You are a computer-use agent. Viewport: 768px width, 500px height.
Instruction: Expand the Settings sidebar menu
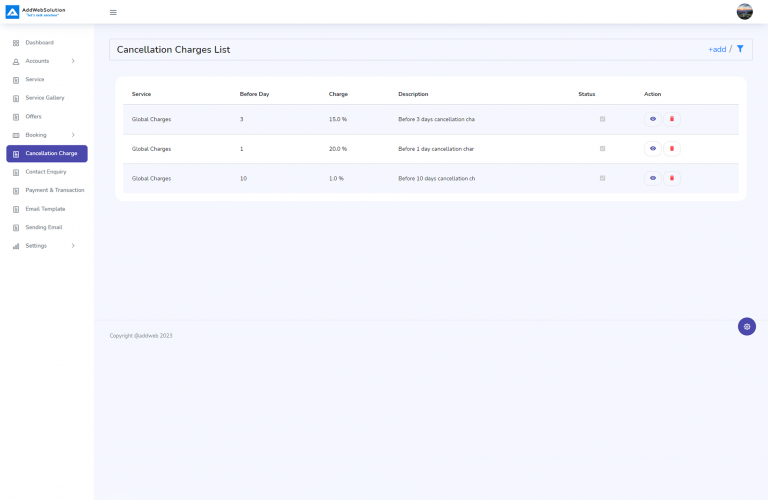point(46,246)
